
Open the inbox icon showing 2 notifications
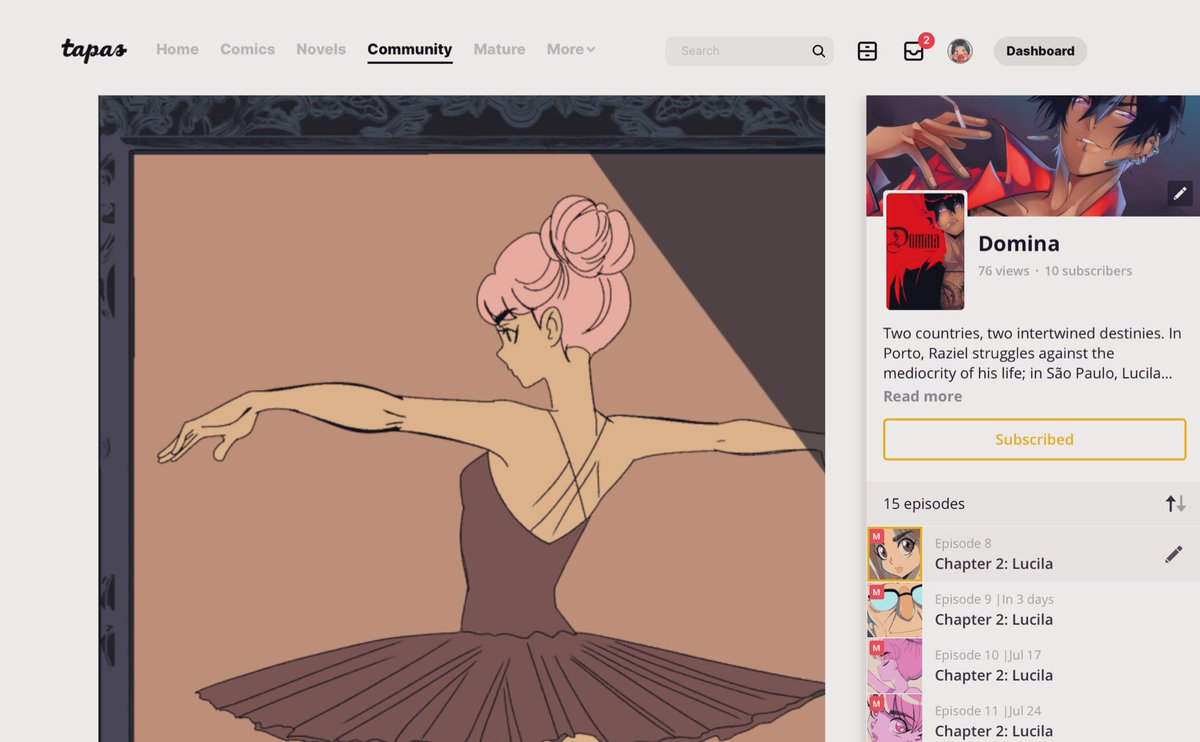pyautogui.click(x=914, y=50)
